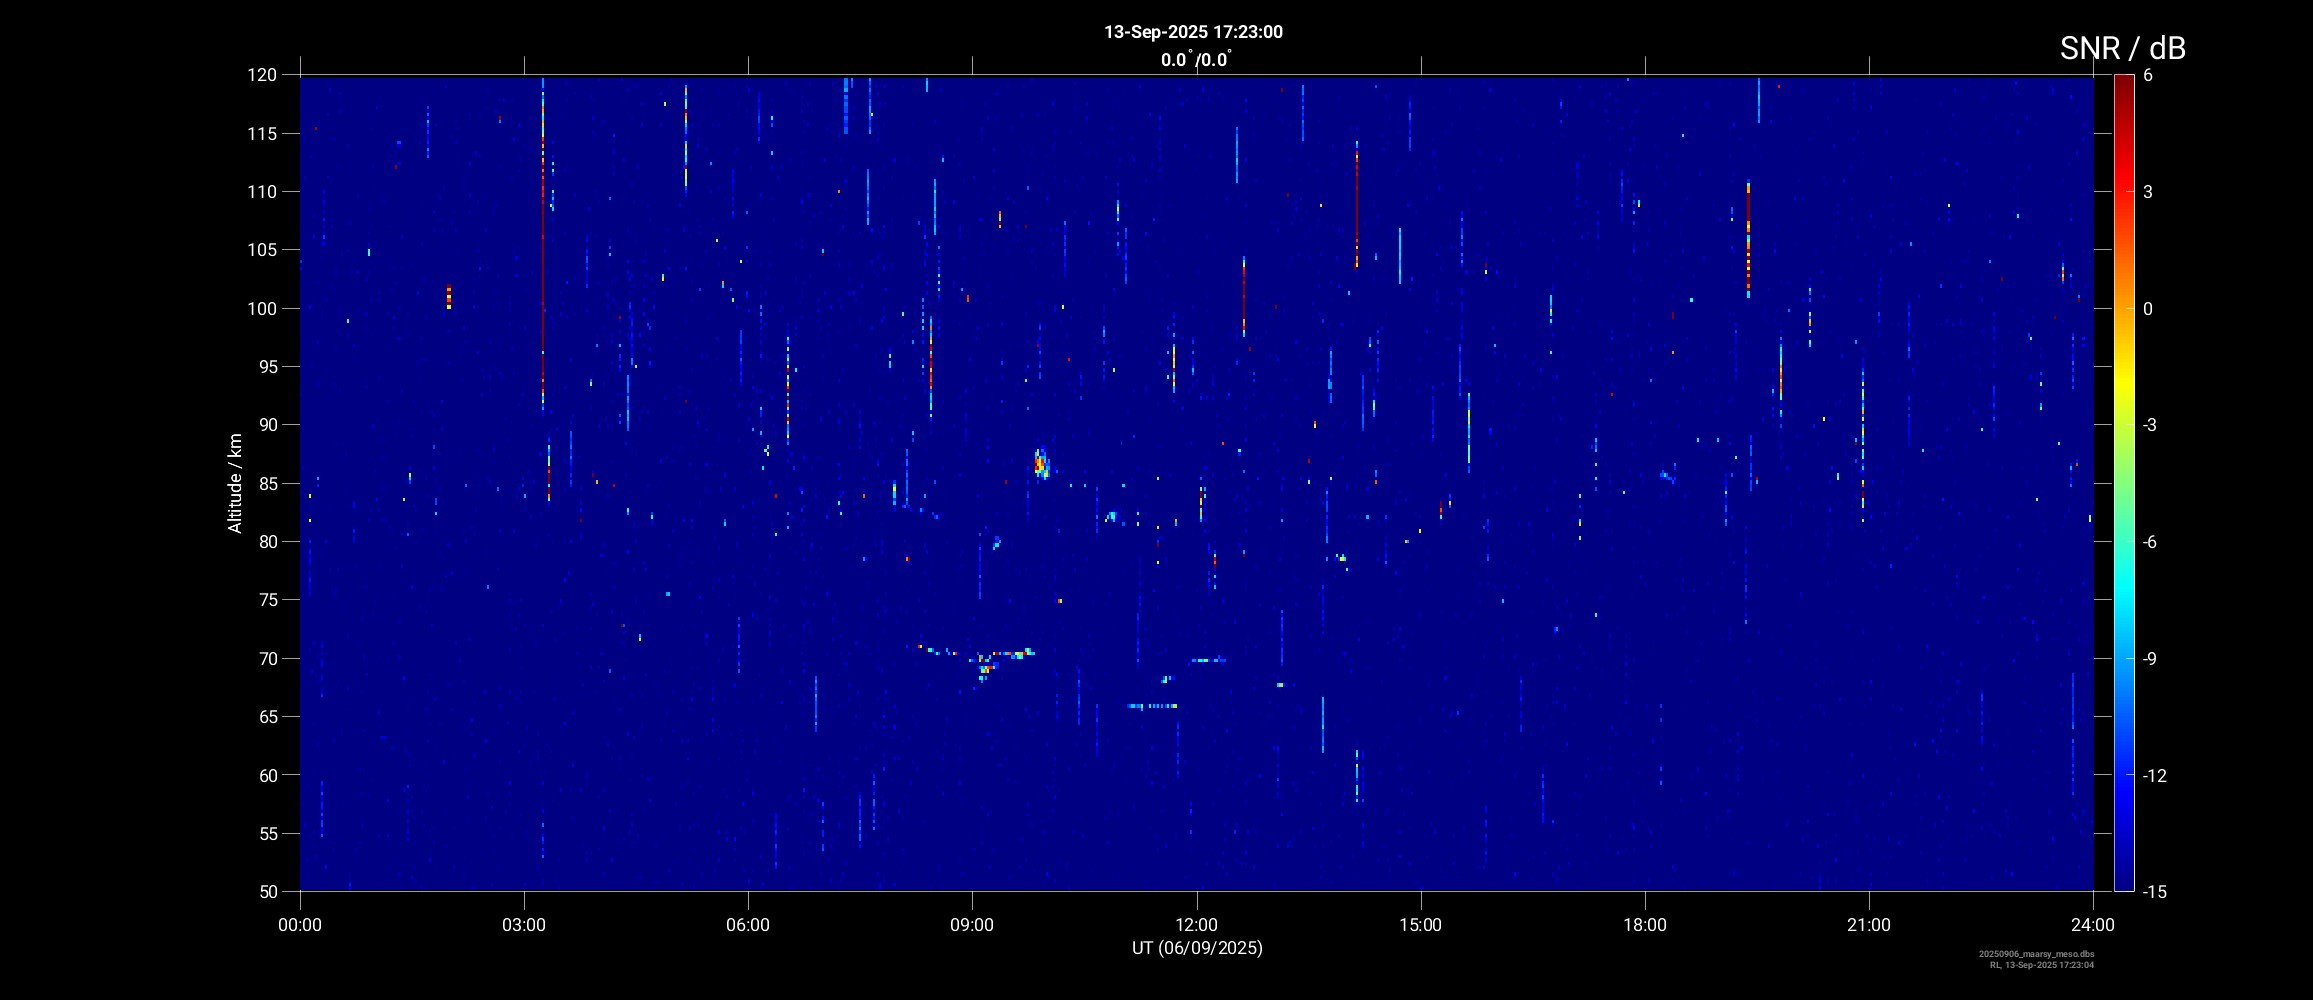Screen dimensions: 2313x1000
Task: Select the 12:00 time axis tick label
Action: pyautogui.click(x=1196, y=925)
